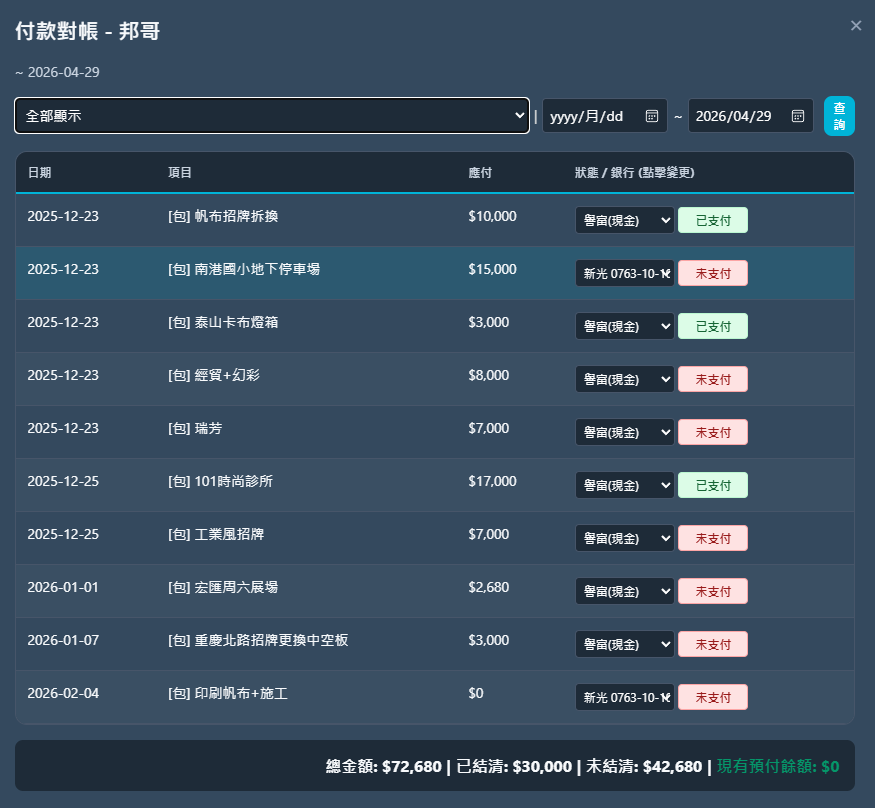875x808 pixels.
Task: Toggle payment status of 泰山卡布燈箱
Action: click(712, 326)
